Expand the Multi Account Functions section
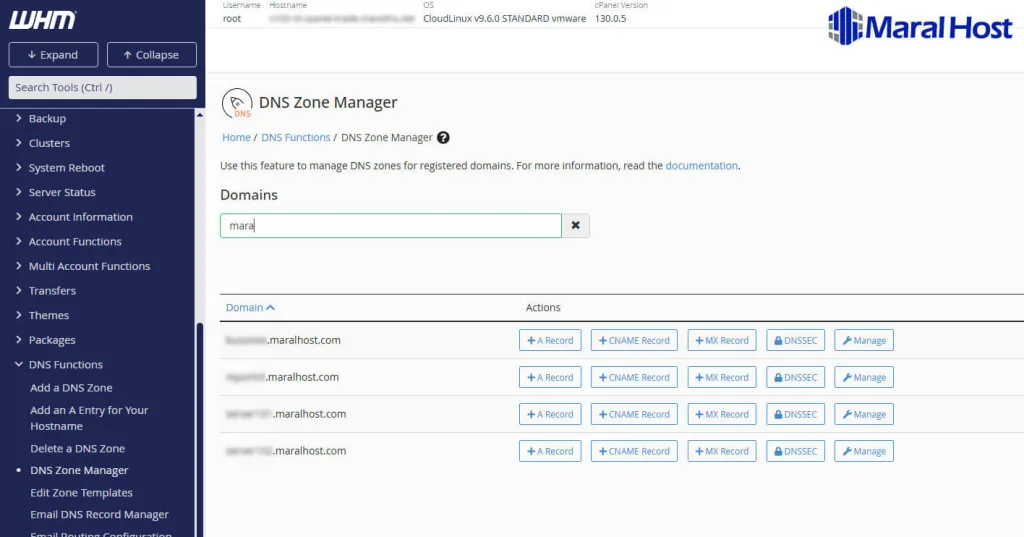The width and height of the screenshot is (1024, 537). [x=89, y=266]
